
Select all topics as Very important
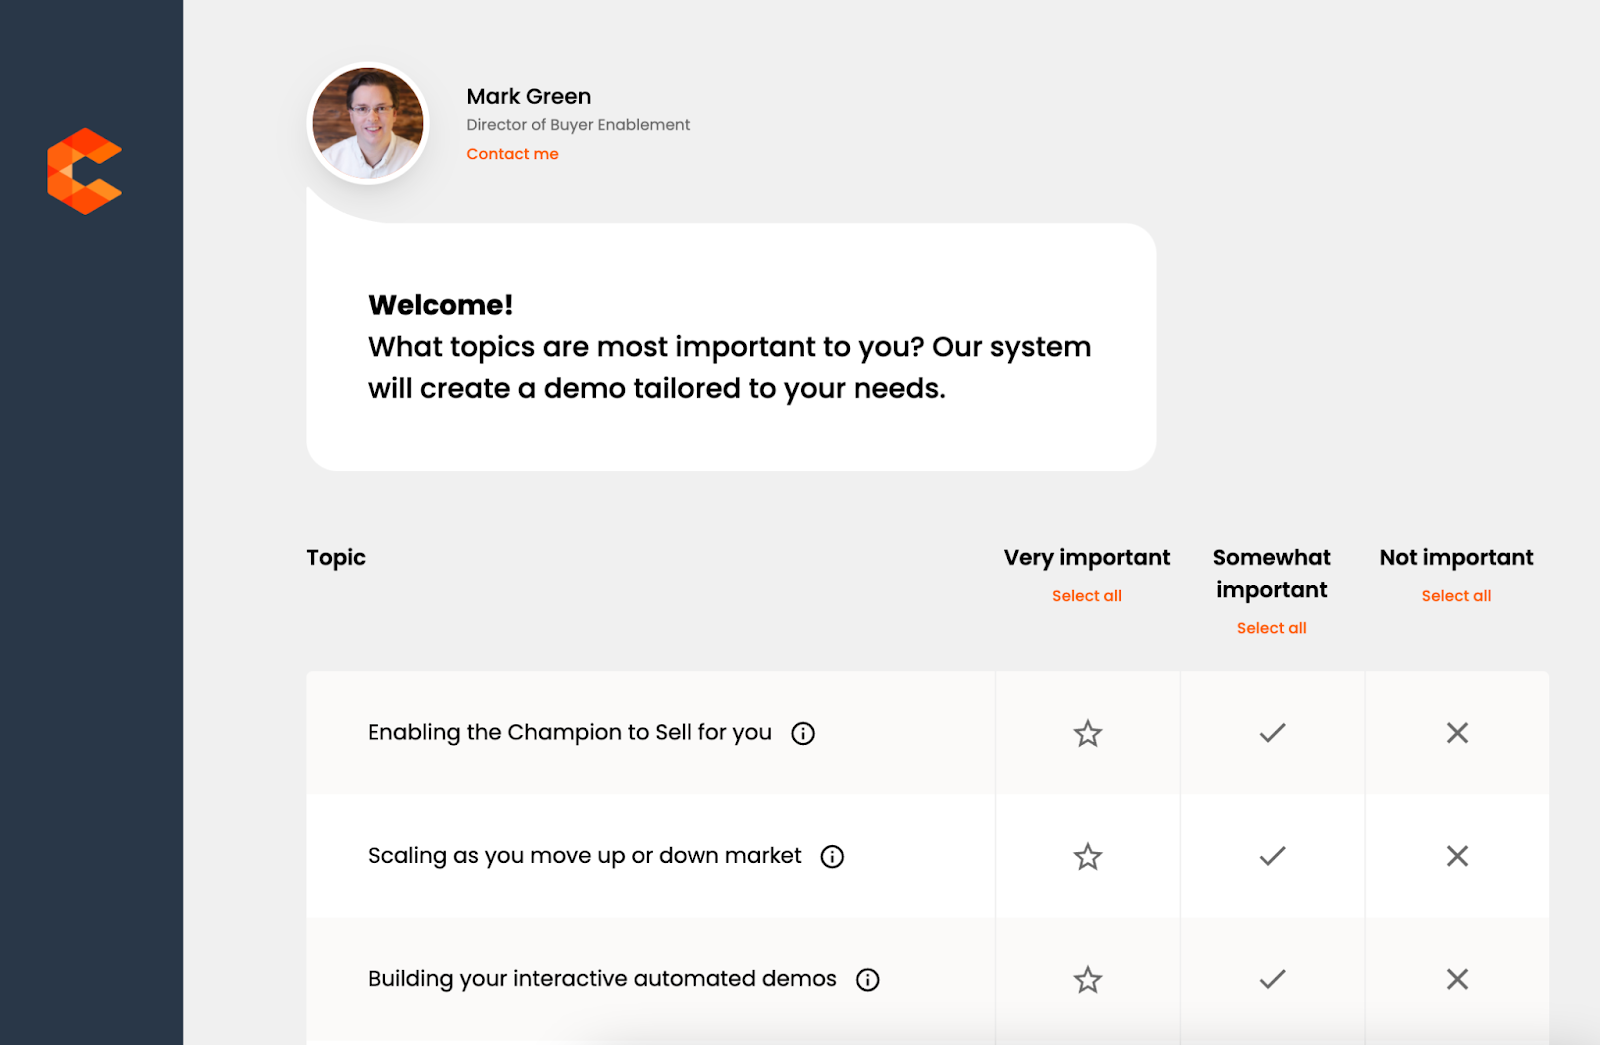pos(1086,595)
